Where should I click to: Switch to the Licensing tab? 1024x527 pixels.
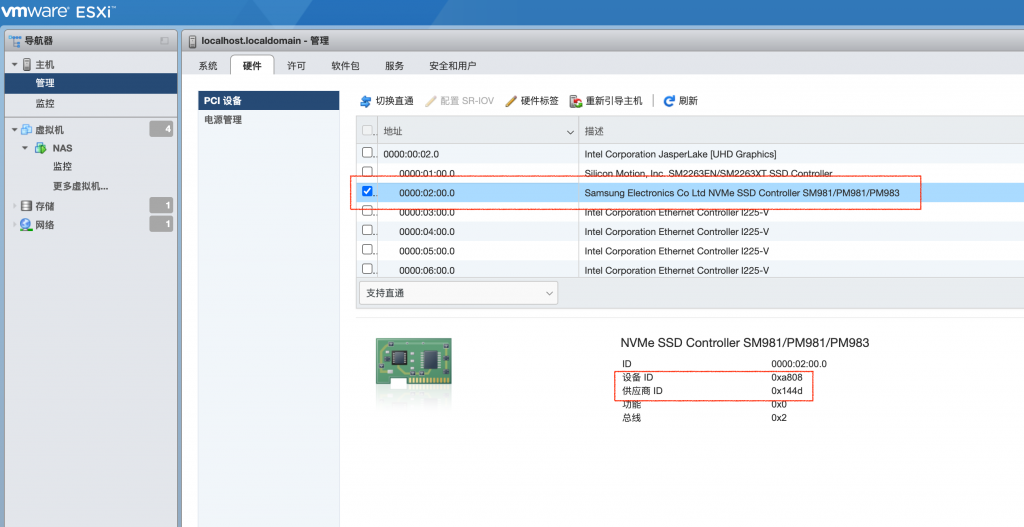click(296, 66)
